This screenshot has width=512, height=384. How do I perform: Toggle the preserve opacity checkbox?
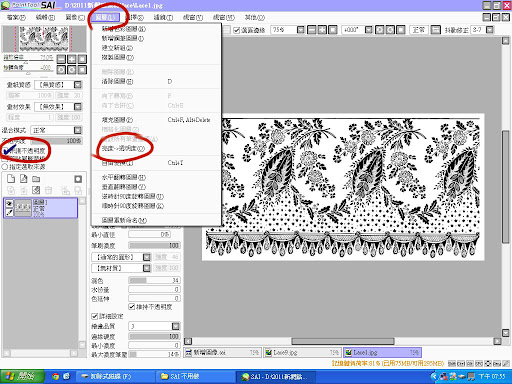click(6, 151)
